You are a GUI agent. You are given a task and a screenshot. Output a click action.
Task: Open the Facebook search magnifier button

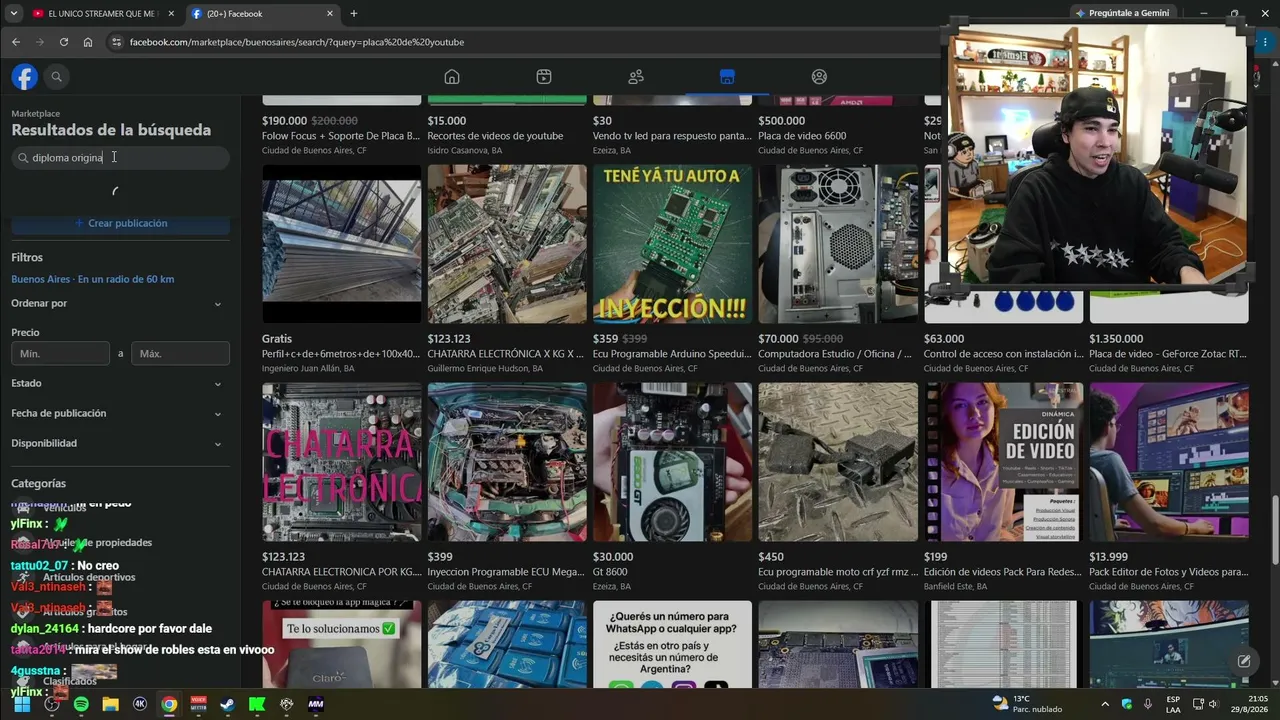coord(57,77)
